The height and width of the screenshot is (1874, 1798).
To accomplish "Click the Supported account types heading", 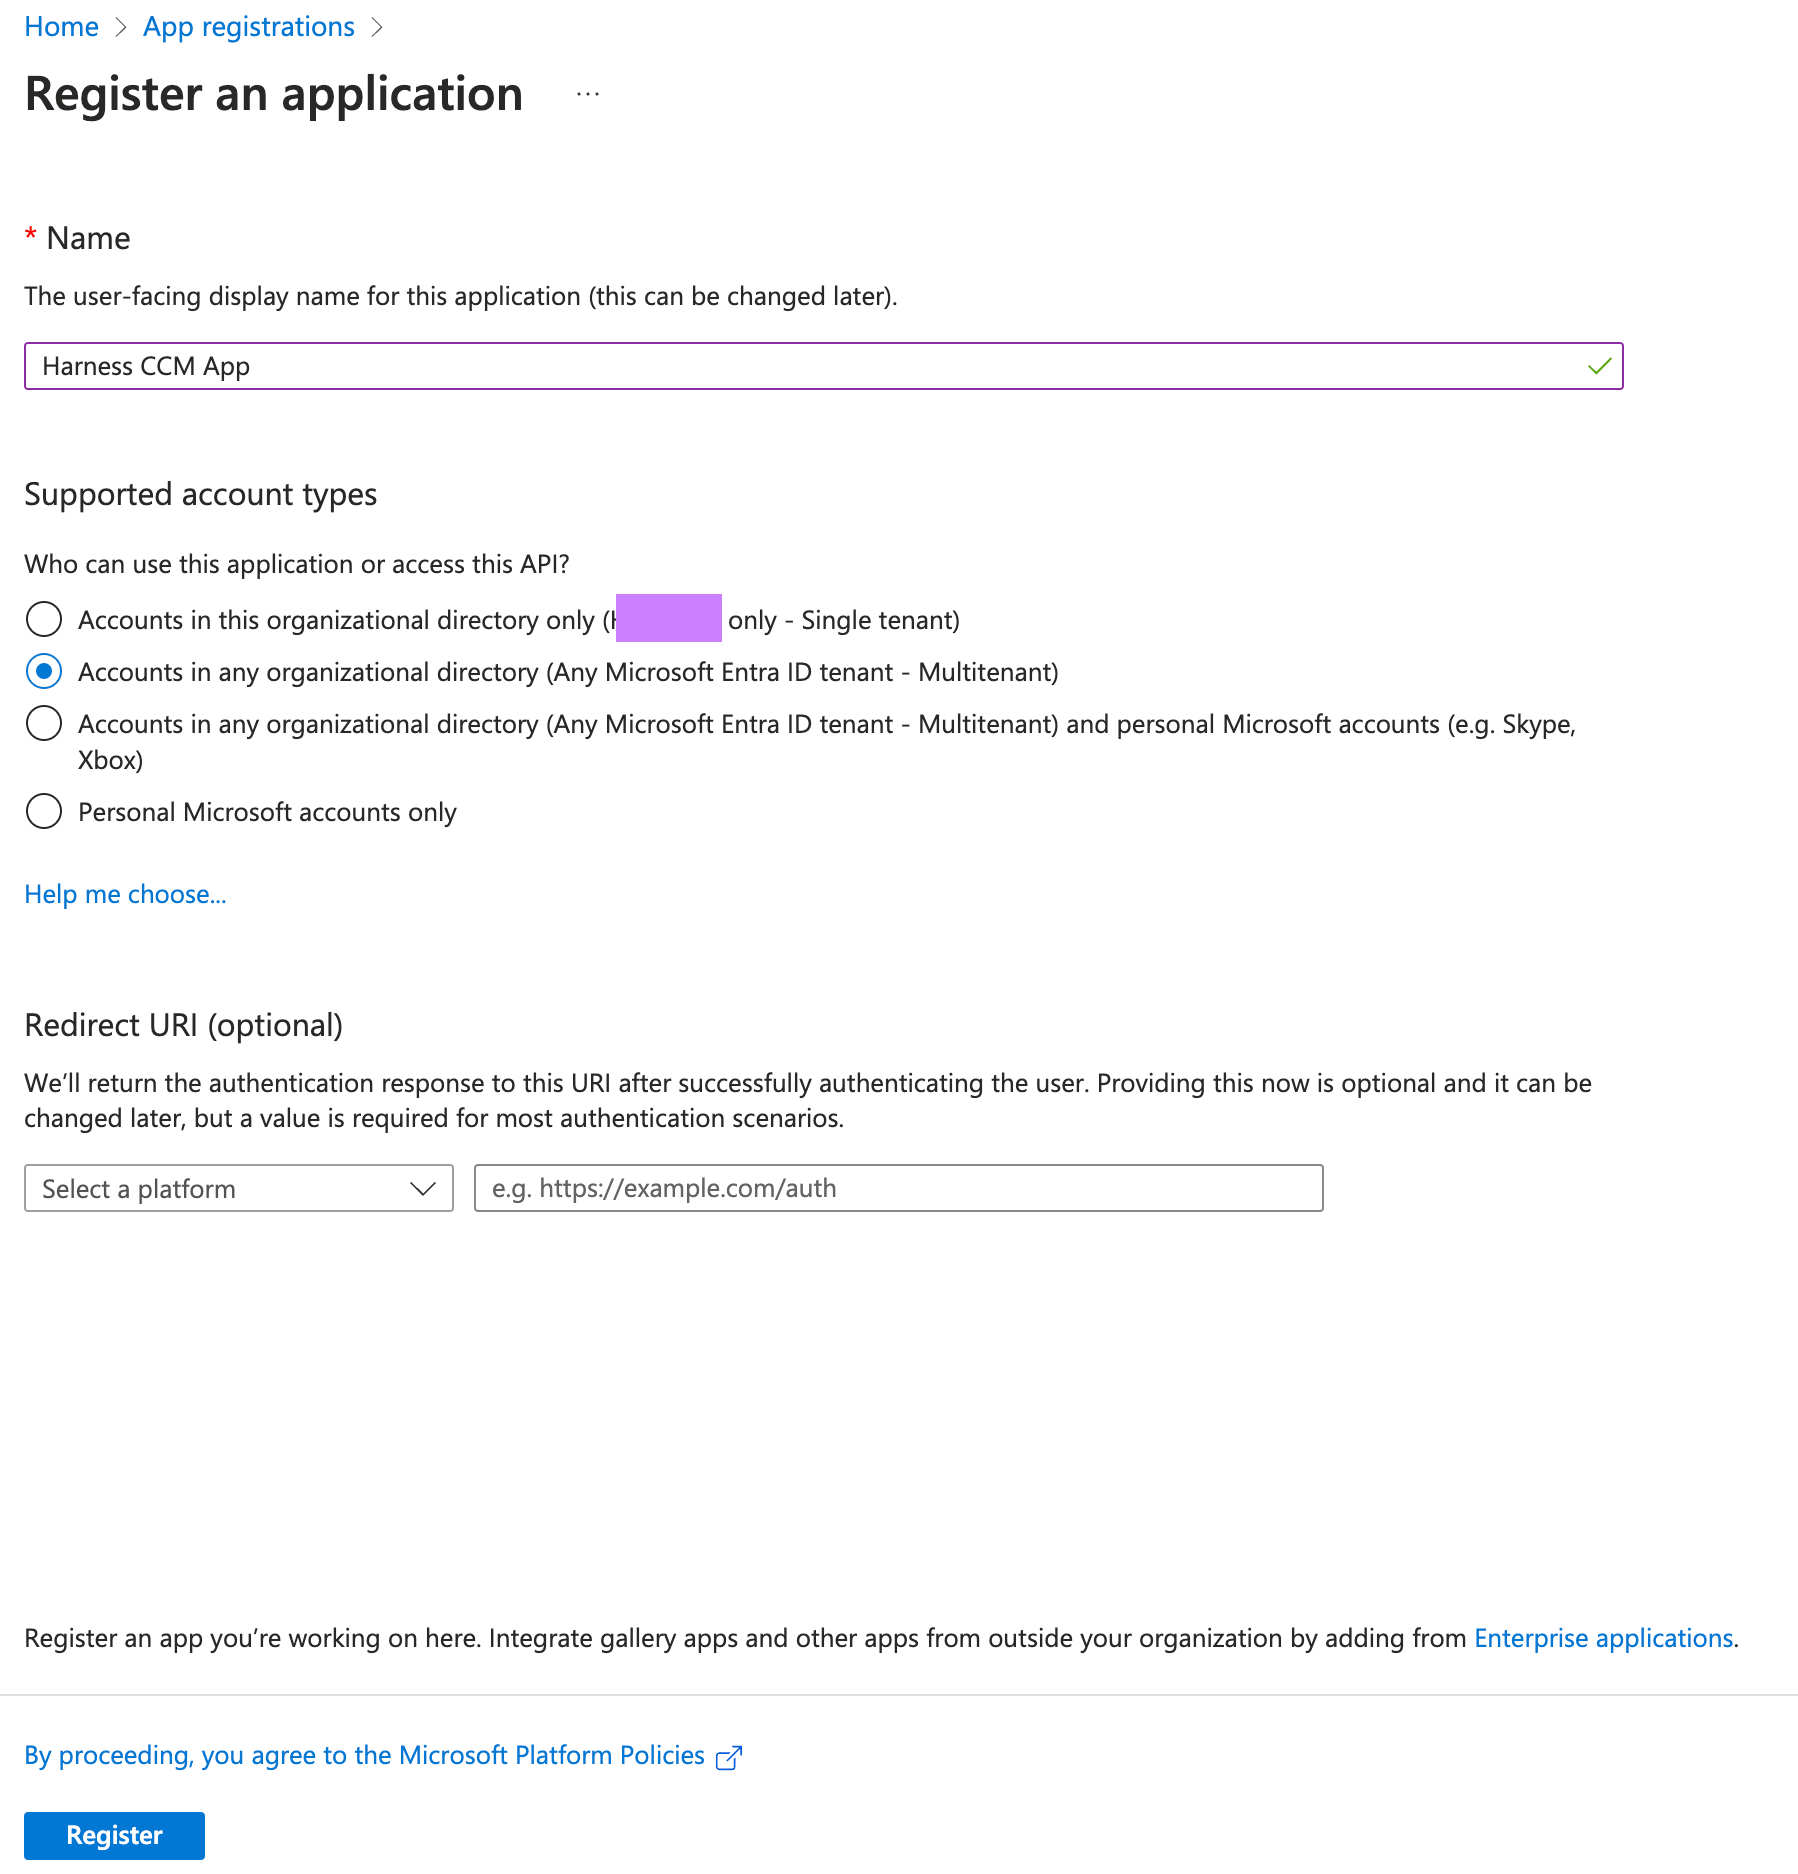I will 200,494.
